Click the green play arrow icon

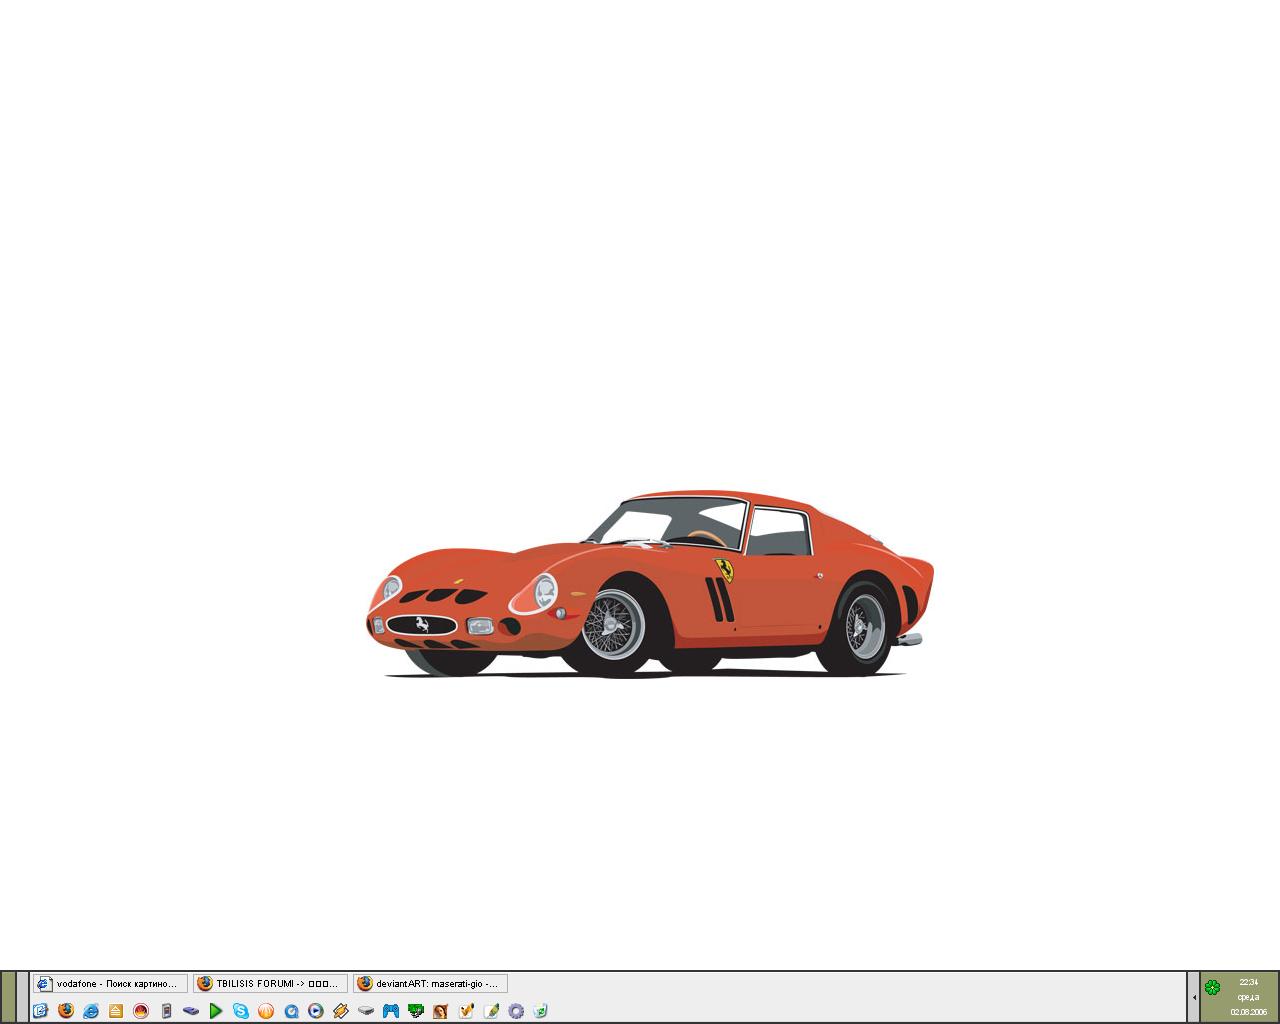(216, 1011)
